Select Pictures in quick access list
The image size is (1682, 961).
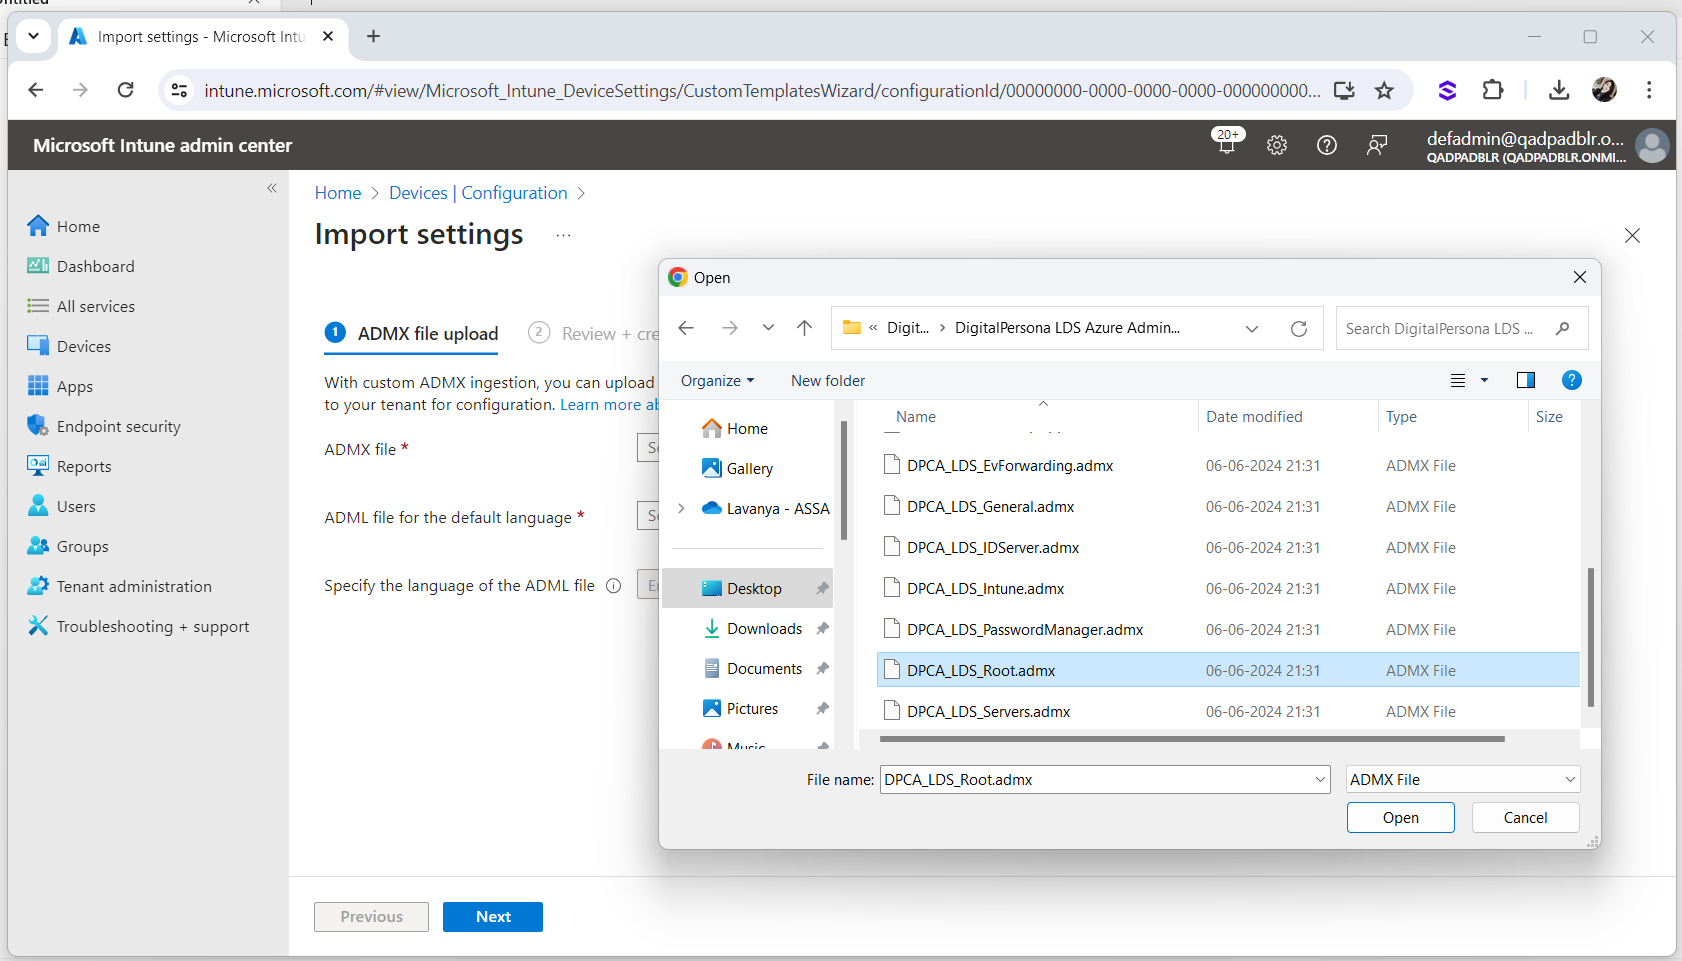point(750,708)
